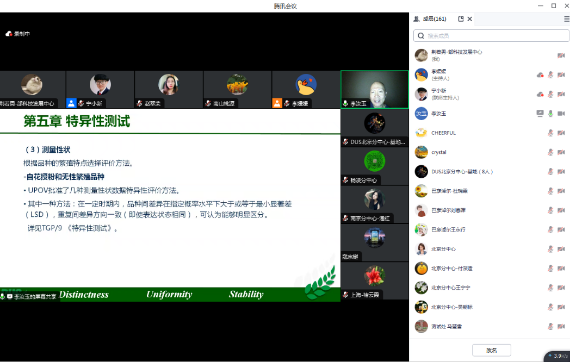
Task: Click the CHEERFUL member avatar
Action: click(x=421, y=133)
